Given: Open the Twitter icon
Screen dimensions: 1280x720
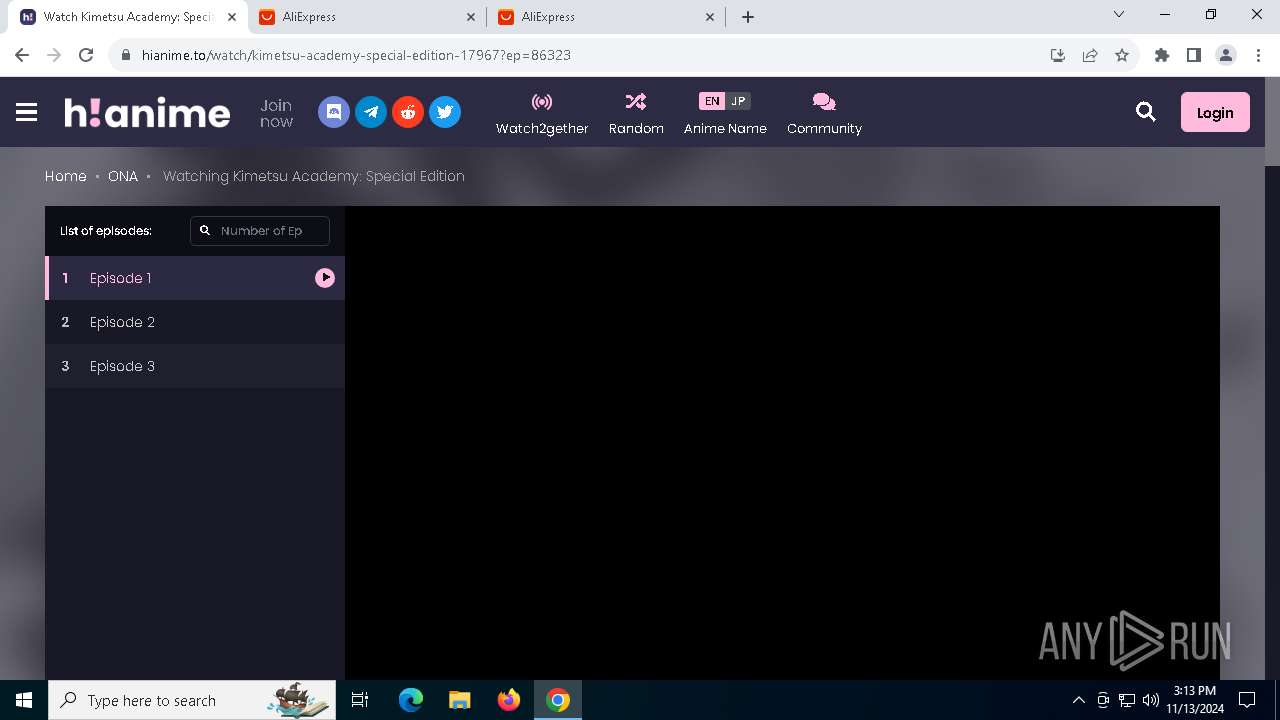Looking at the screenshot, I should pyautogui.click(x=445, y=112).
